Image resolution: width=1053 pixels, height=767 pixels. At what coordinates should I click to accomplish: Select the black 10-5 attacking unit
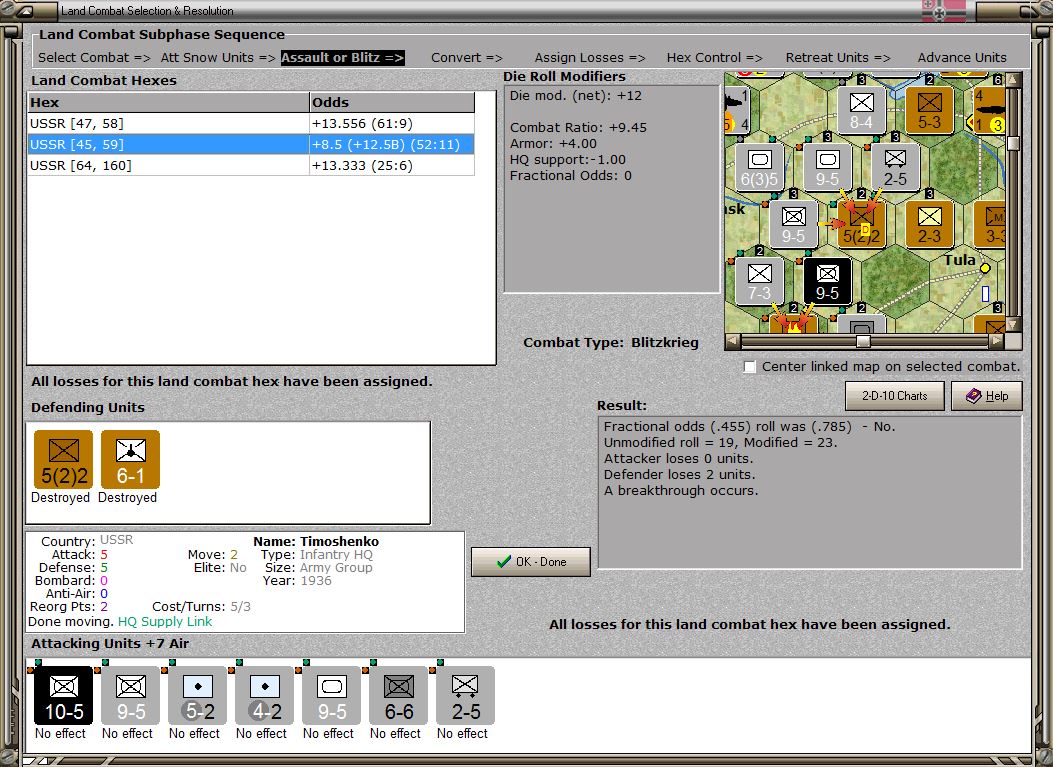[x=64, y=696]
